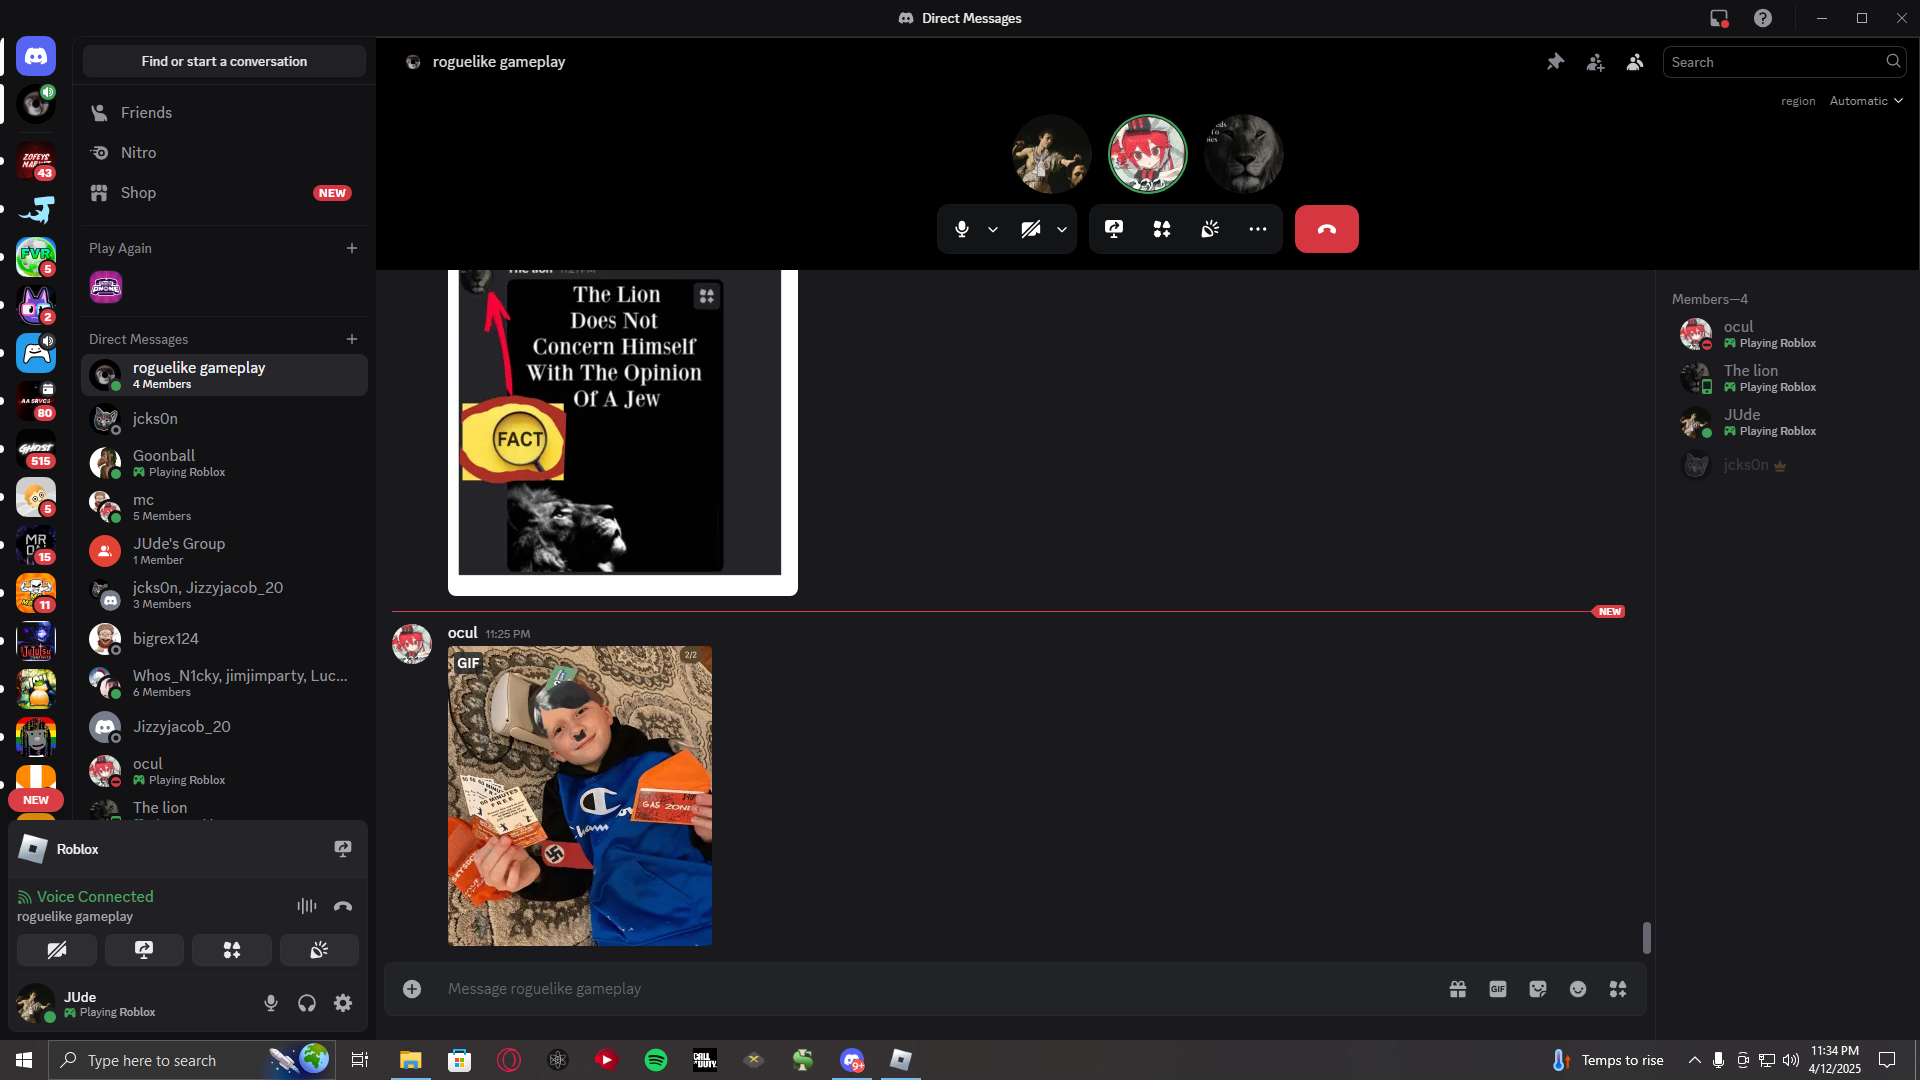The width and height of the screenshot is (1920, 1080).
Task: Open the Roblox activity in Play Again
Action: click(106, 288)
